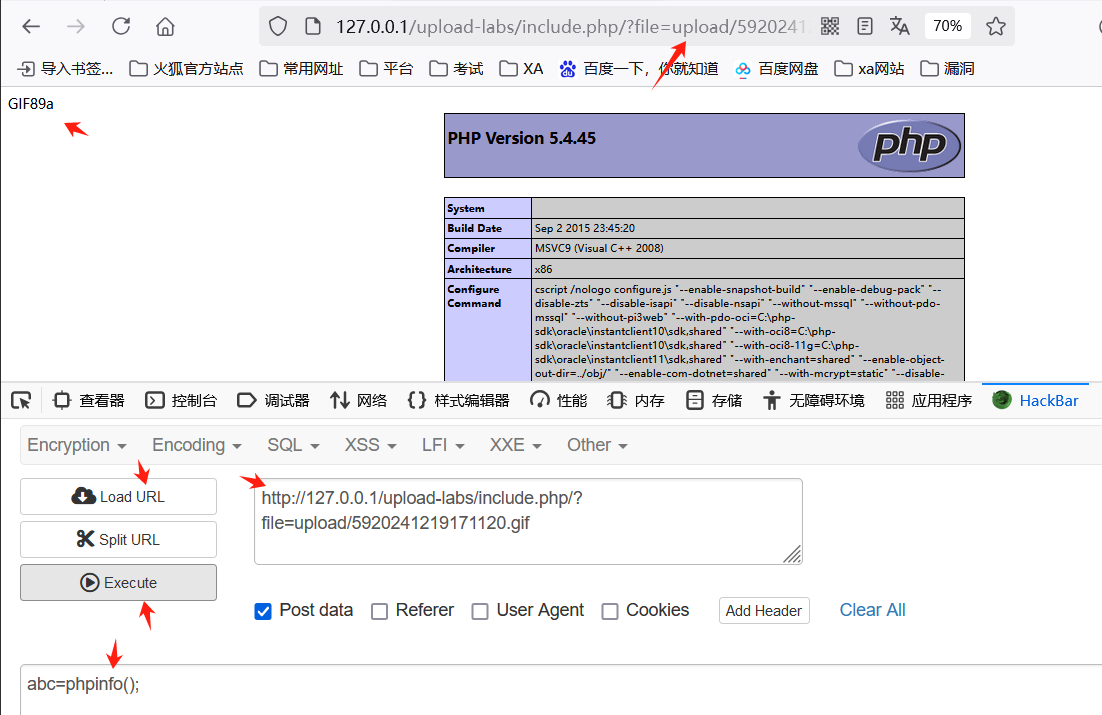This screenshot has width=1102, height=715.
Task: Toggle reader view icon
Action: click(865, 27)
